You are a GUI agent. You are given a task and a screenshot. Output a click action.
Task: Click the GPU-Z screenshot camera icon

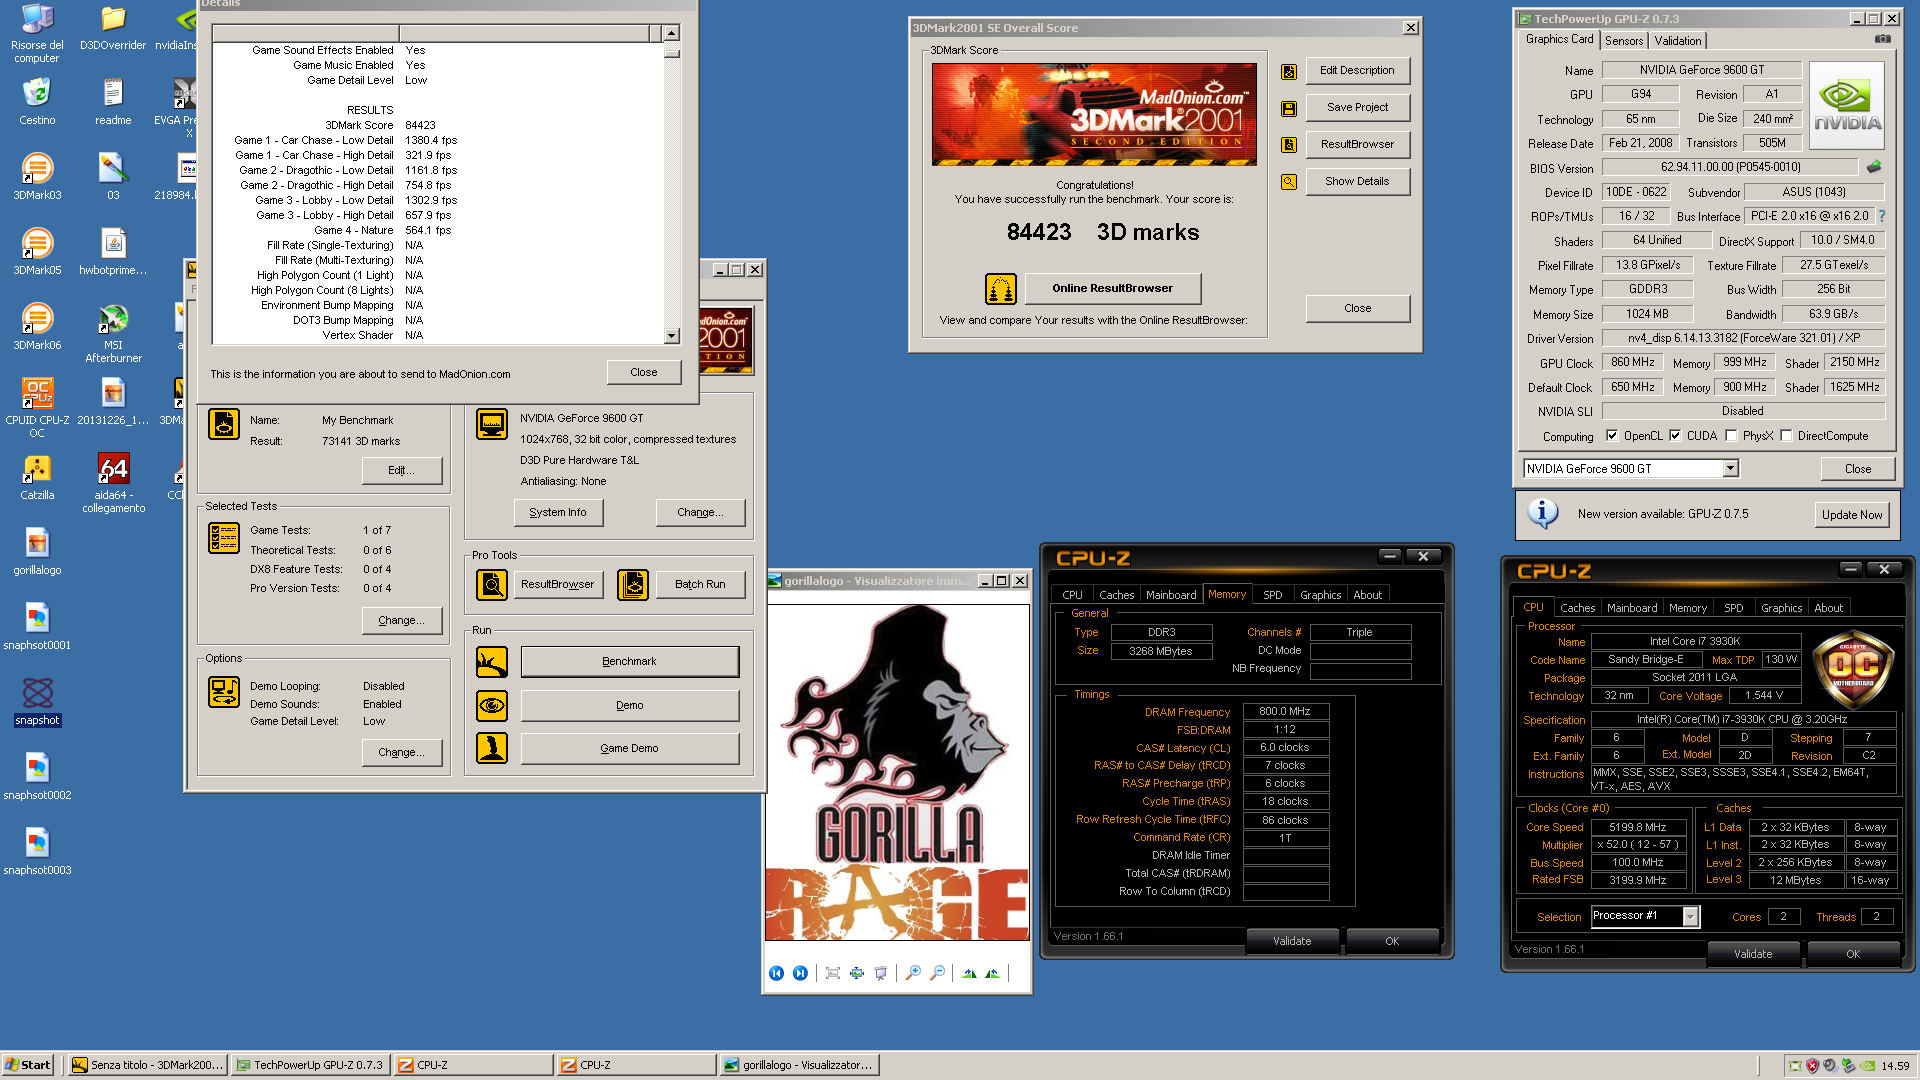pos(1883,39)
